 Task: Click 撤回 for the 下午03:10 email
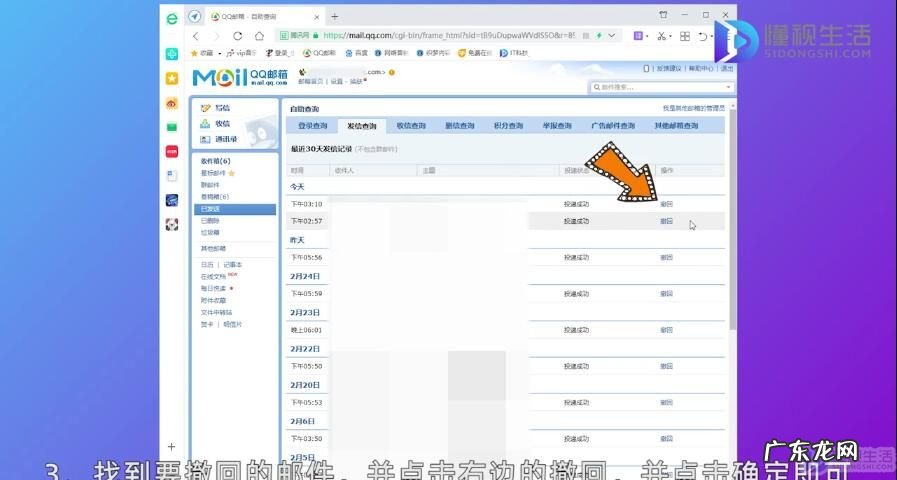point(666,204)
